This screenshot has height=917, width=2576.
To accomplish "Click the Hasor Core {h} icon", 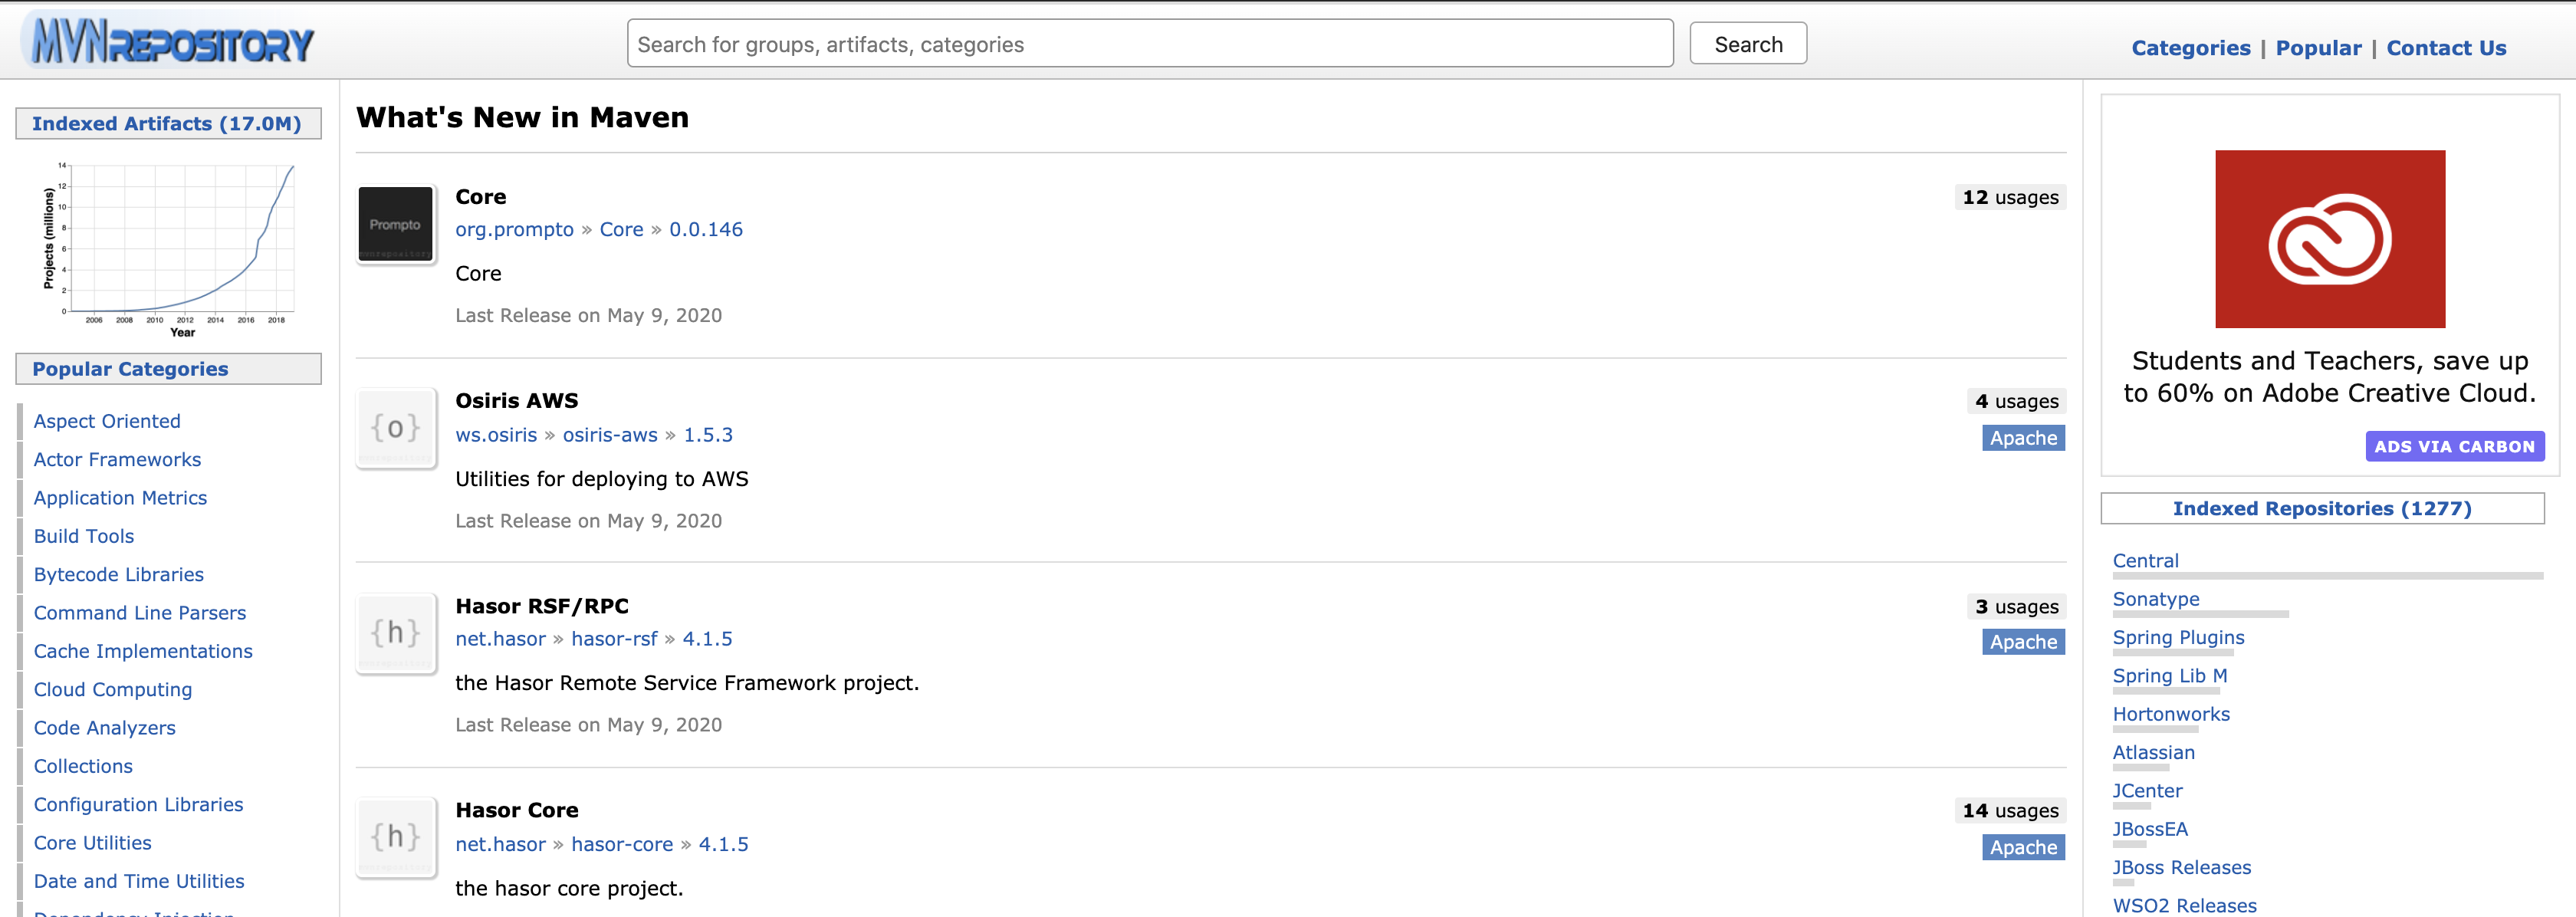I will click(x=395, y=837).
